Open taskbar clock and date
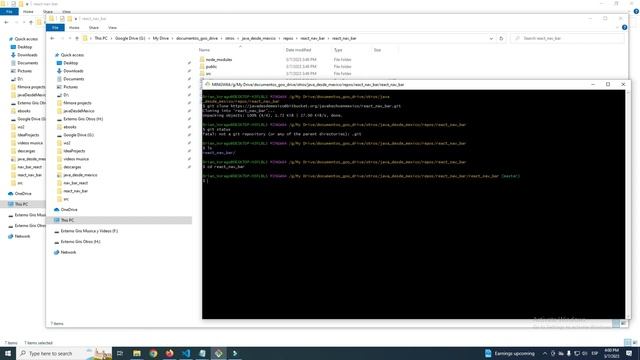 pos(611,353)
